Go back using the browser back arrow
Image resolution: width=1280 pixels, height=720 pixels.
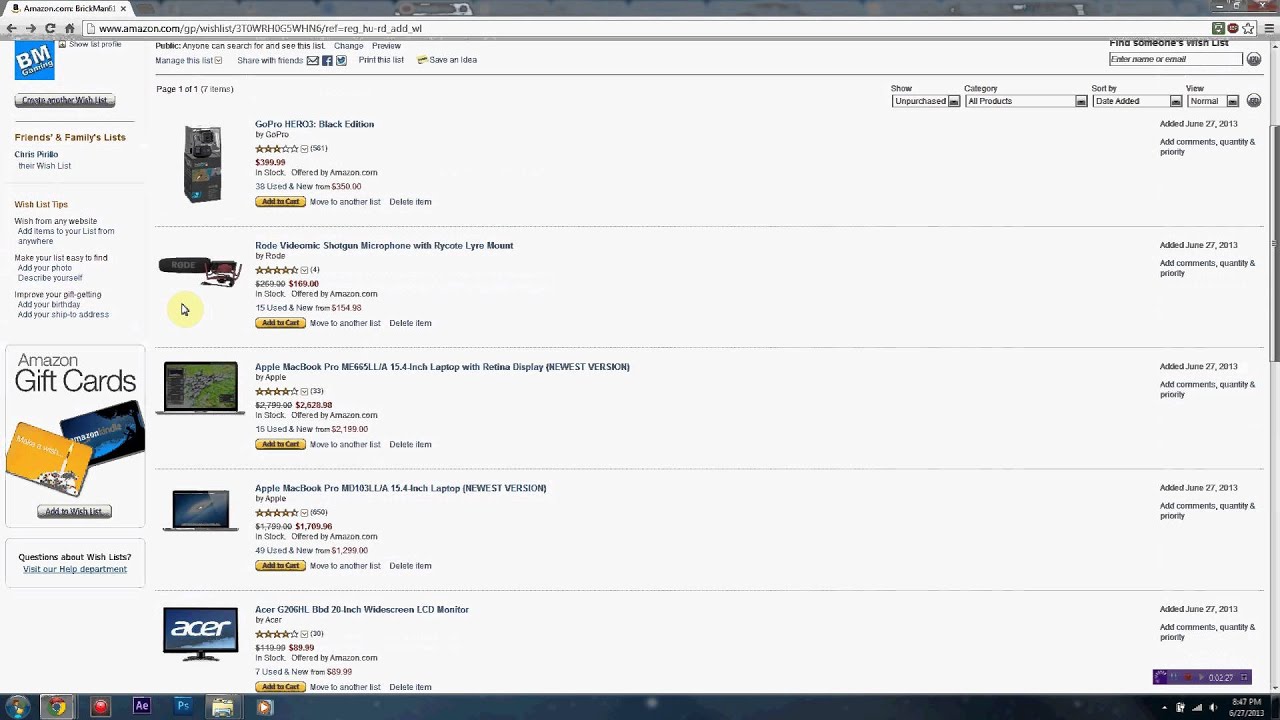(11, 28)
